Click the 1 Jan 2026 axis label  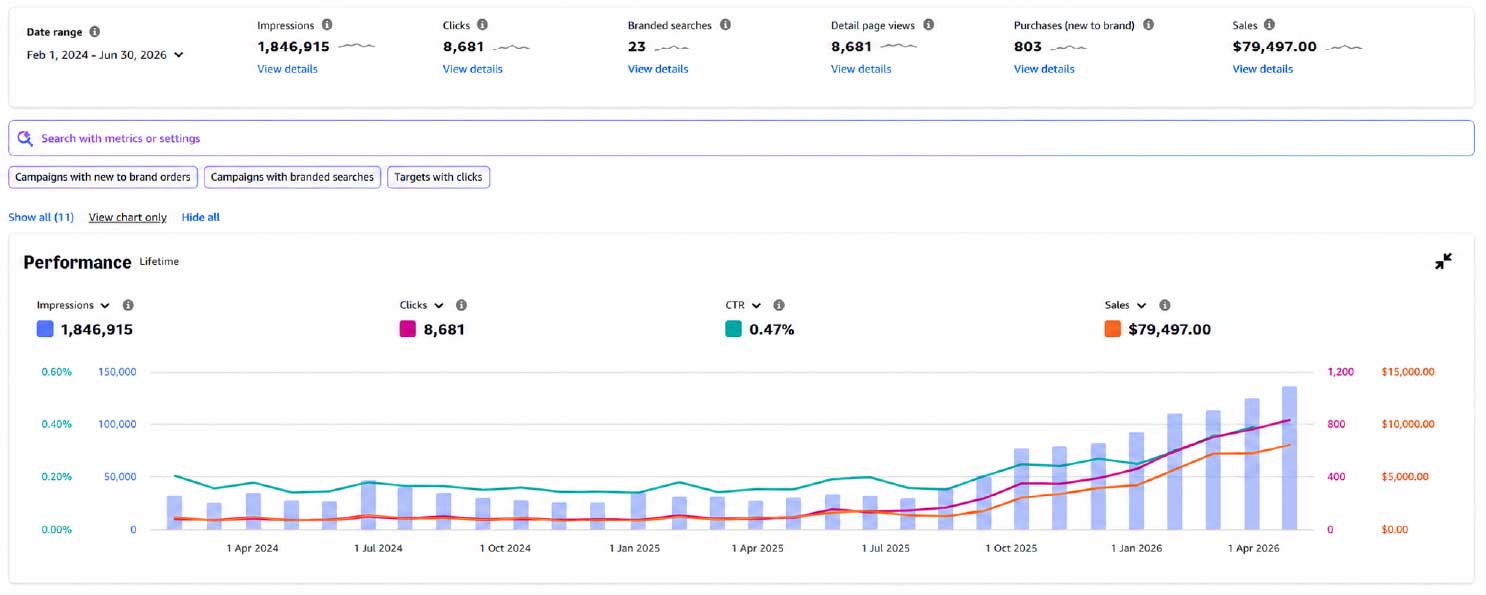click(x=1137, y=548)
